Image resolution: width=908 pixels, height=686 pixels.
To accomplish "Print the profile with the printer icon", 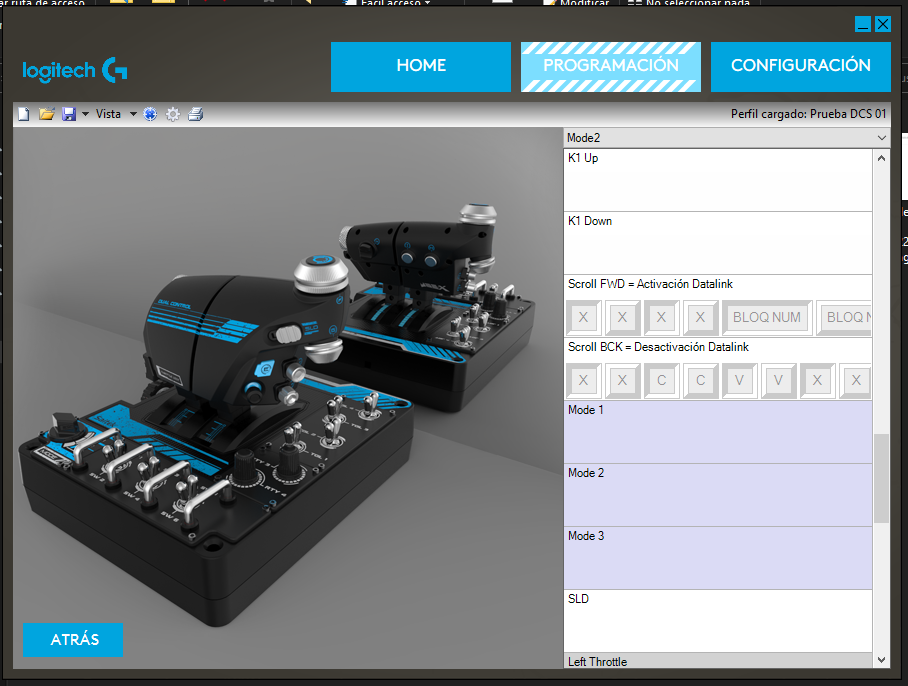I will (196, 115).
